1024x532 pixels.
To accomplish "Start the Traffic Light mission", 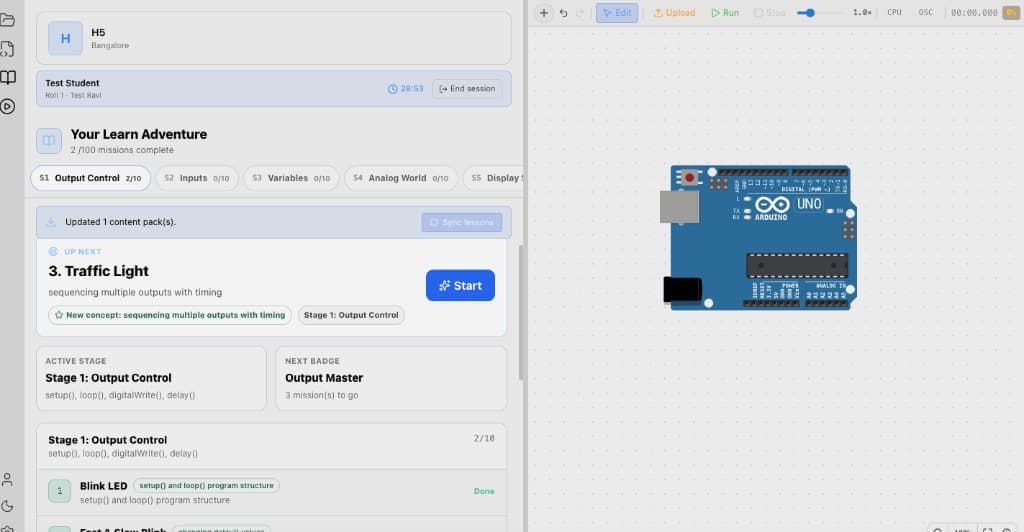I will pyautogui.click(x=460, y=285).
